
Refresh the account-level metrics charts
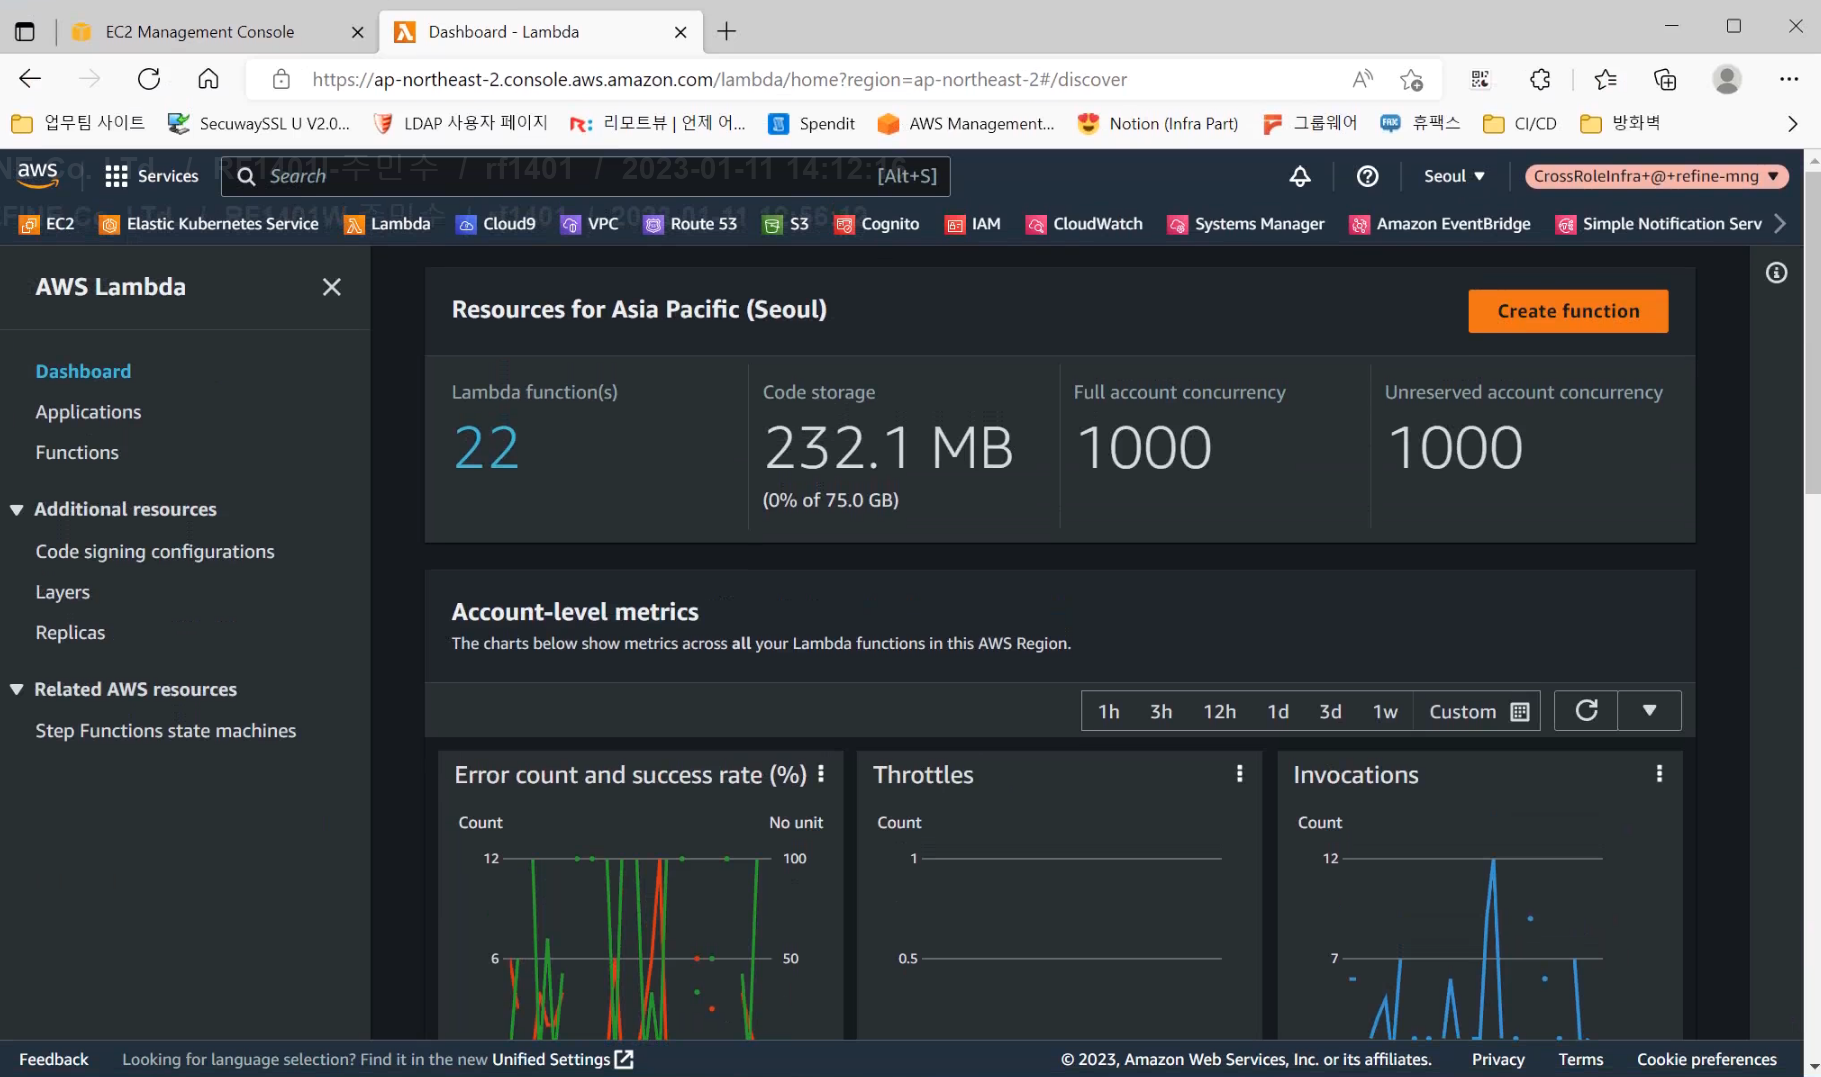(1586, 711)
